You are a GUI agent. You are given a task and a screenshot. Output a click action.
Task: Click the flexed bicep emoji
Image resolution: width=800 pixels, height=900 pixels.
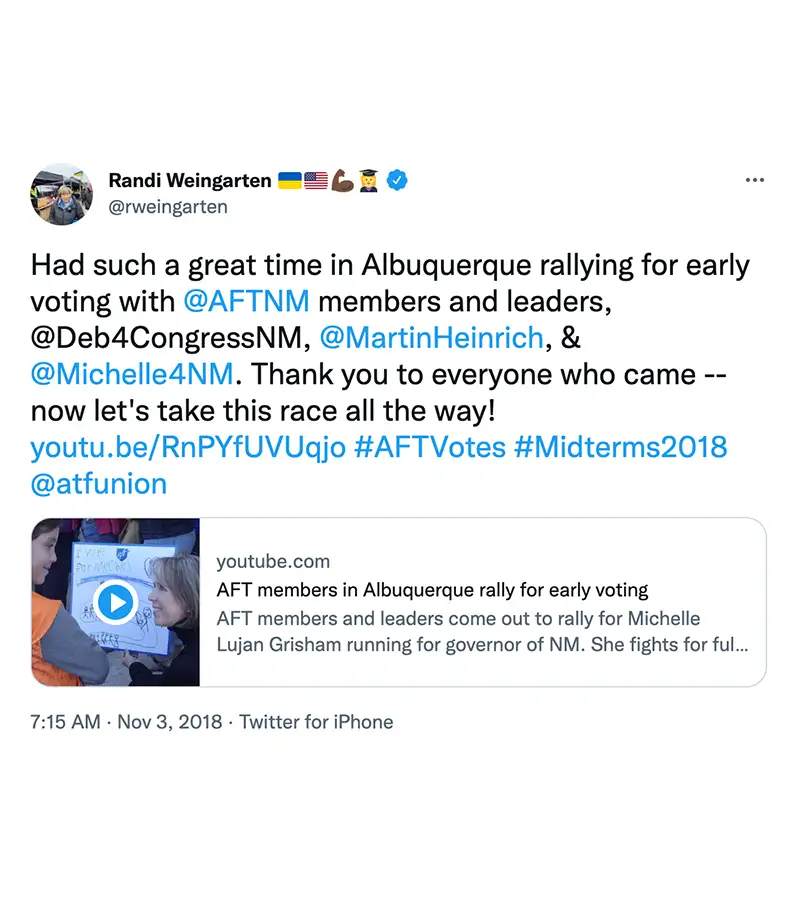342,181
